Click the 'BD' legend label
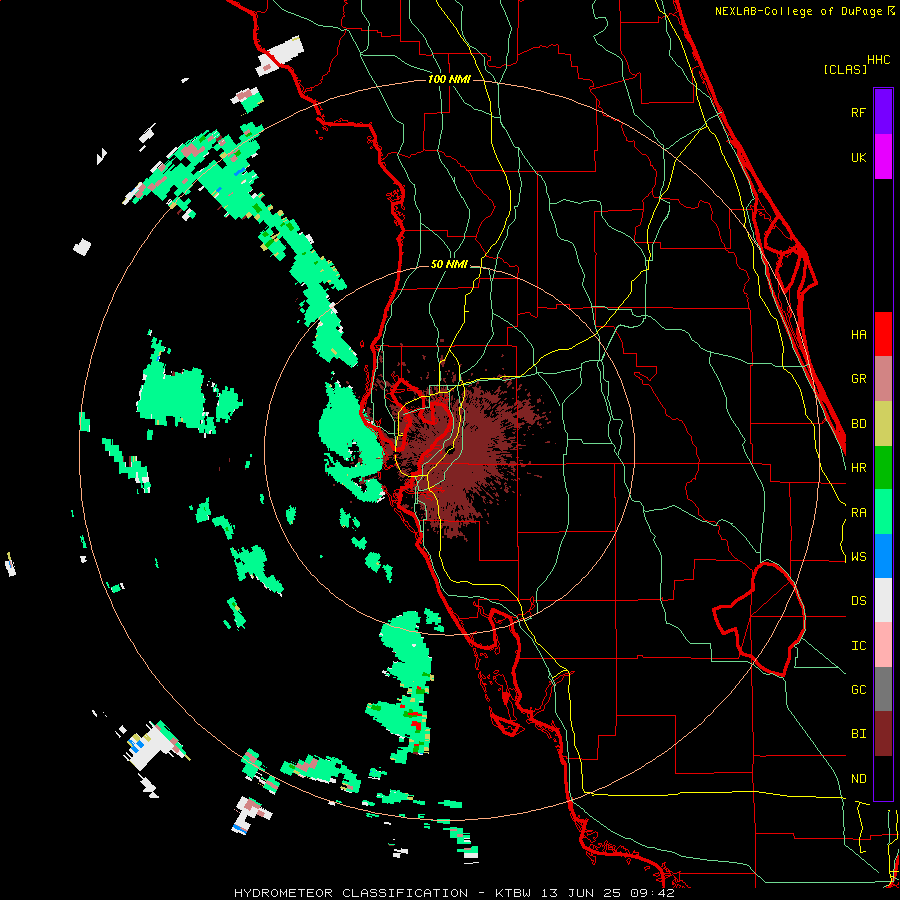Image resolution: width=900 pixels, height=900 pixels. click(x=859, y=424)
